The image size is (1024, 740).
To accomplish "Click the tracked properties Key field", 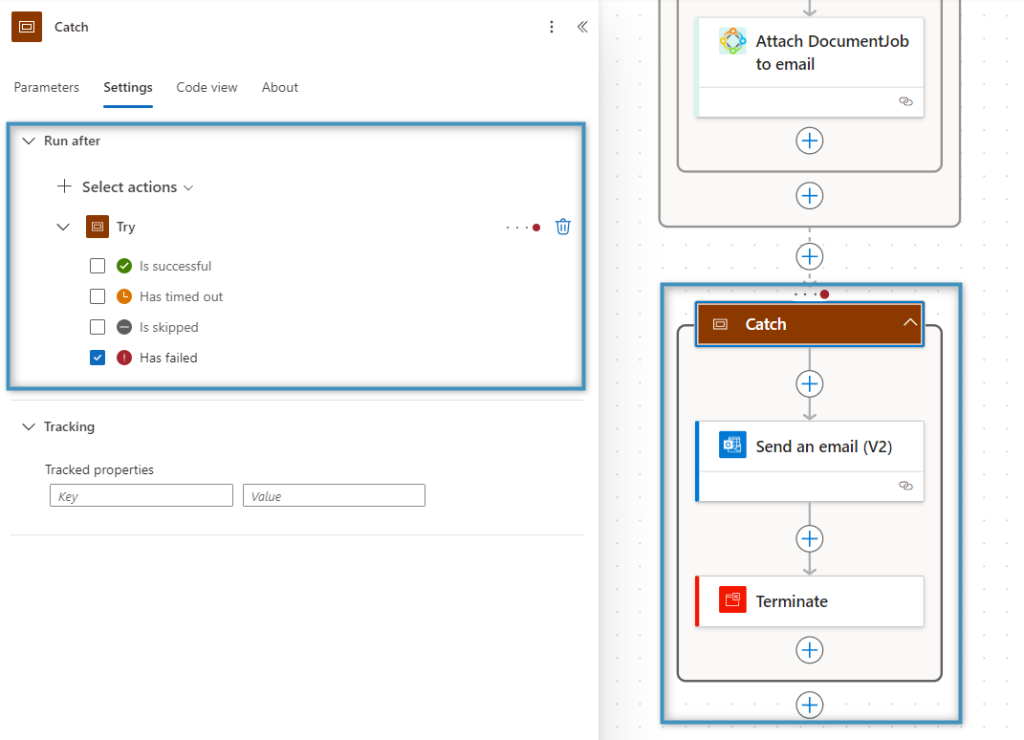I will 141,496.
